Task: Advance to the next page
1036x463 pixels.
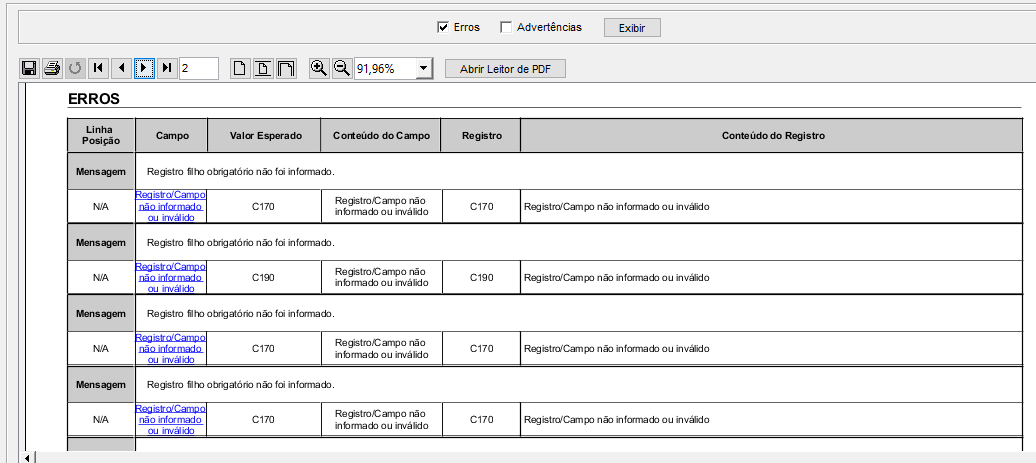Action: (144, 68)
